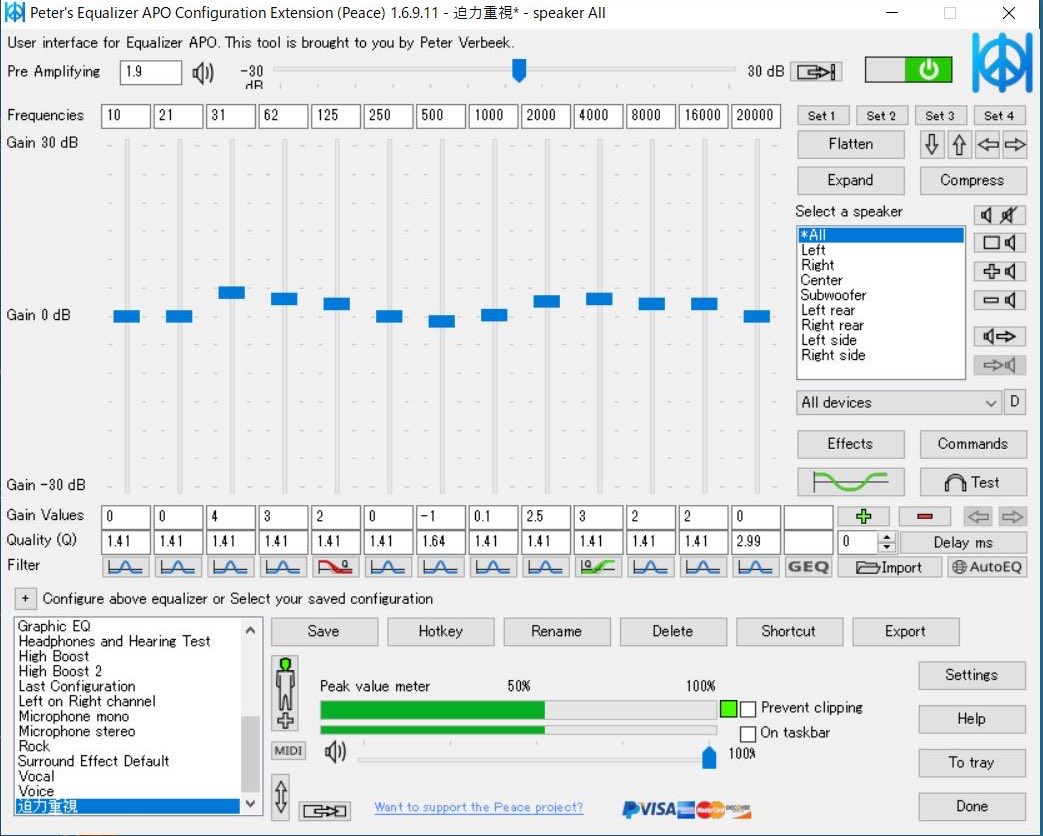Viewport: 1043px width, 836px height.
Task: Click the configuration list scrollbar down arrow
Action: click(x=250, y=803)
